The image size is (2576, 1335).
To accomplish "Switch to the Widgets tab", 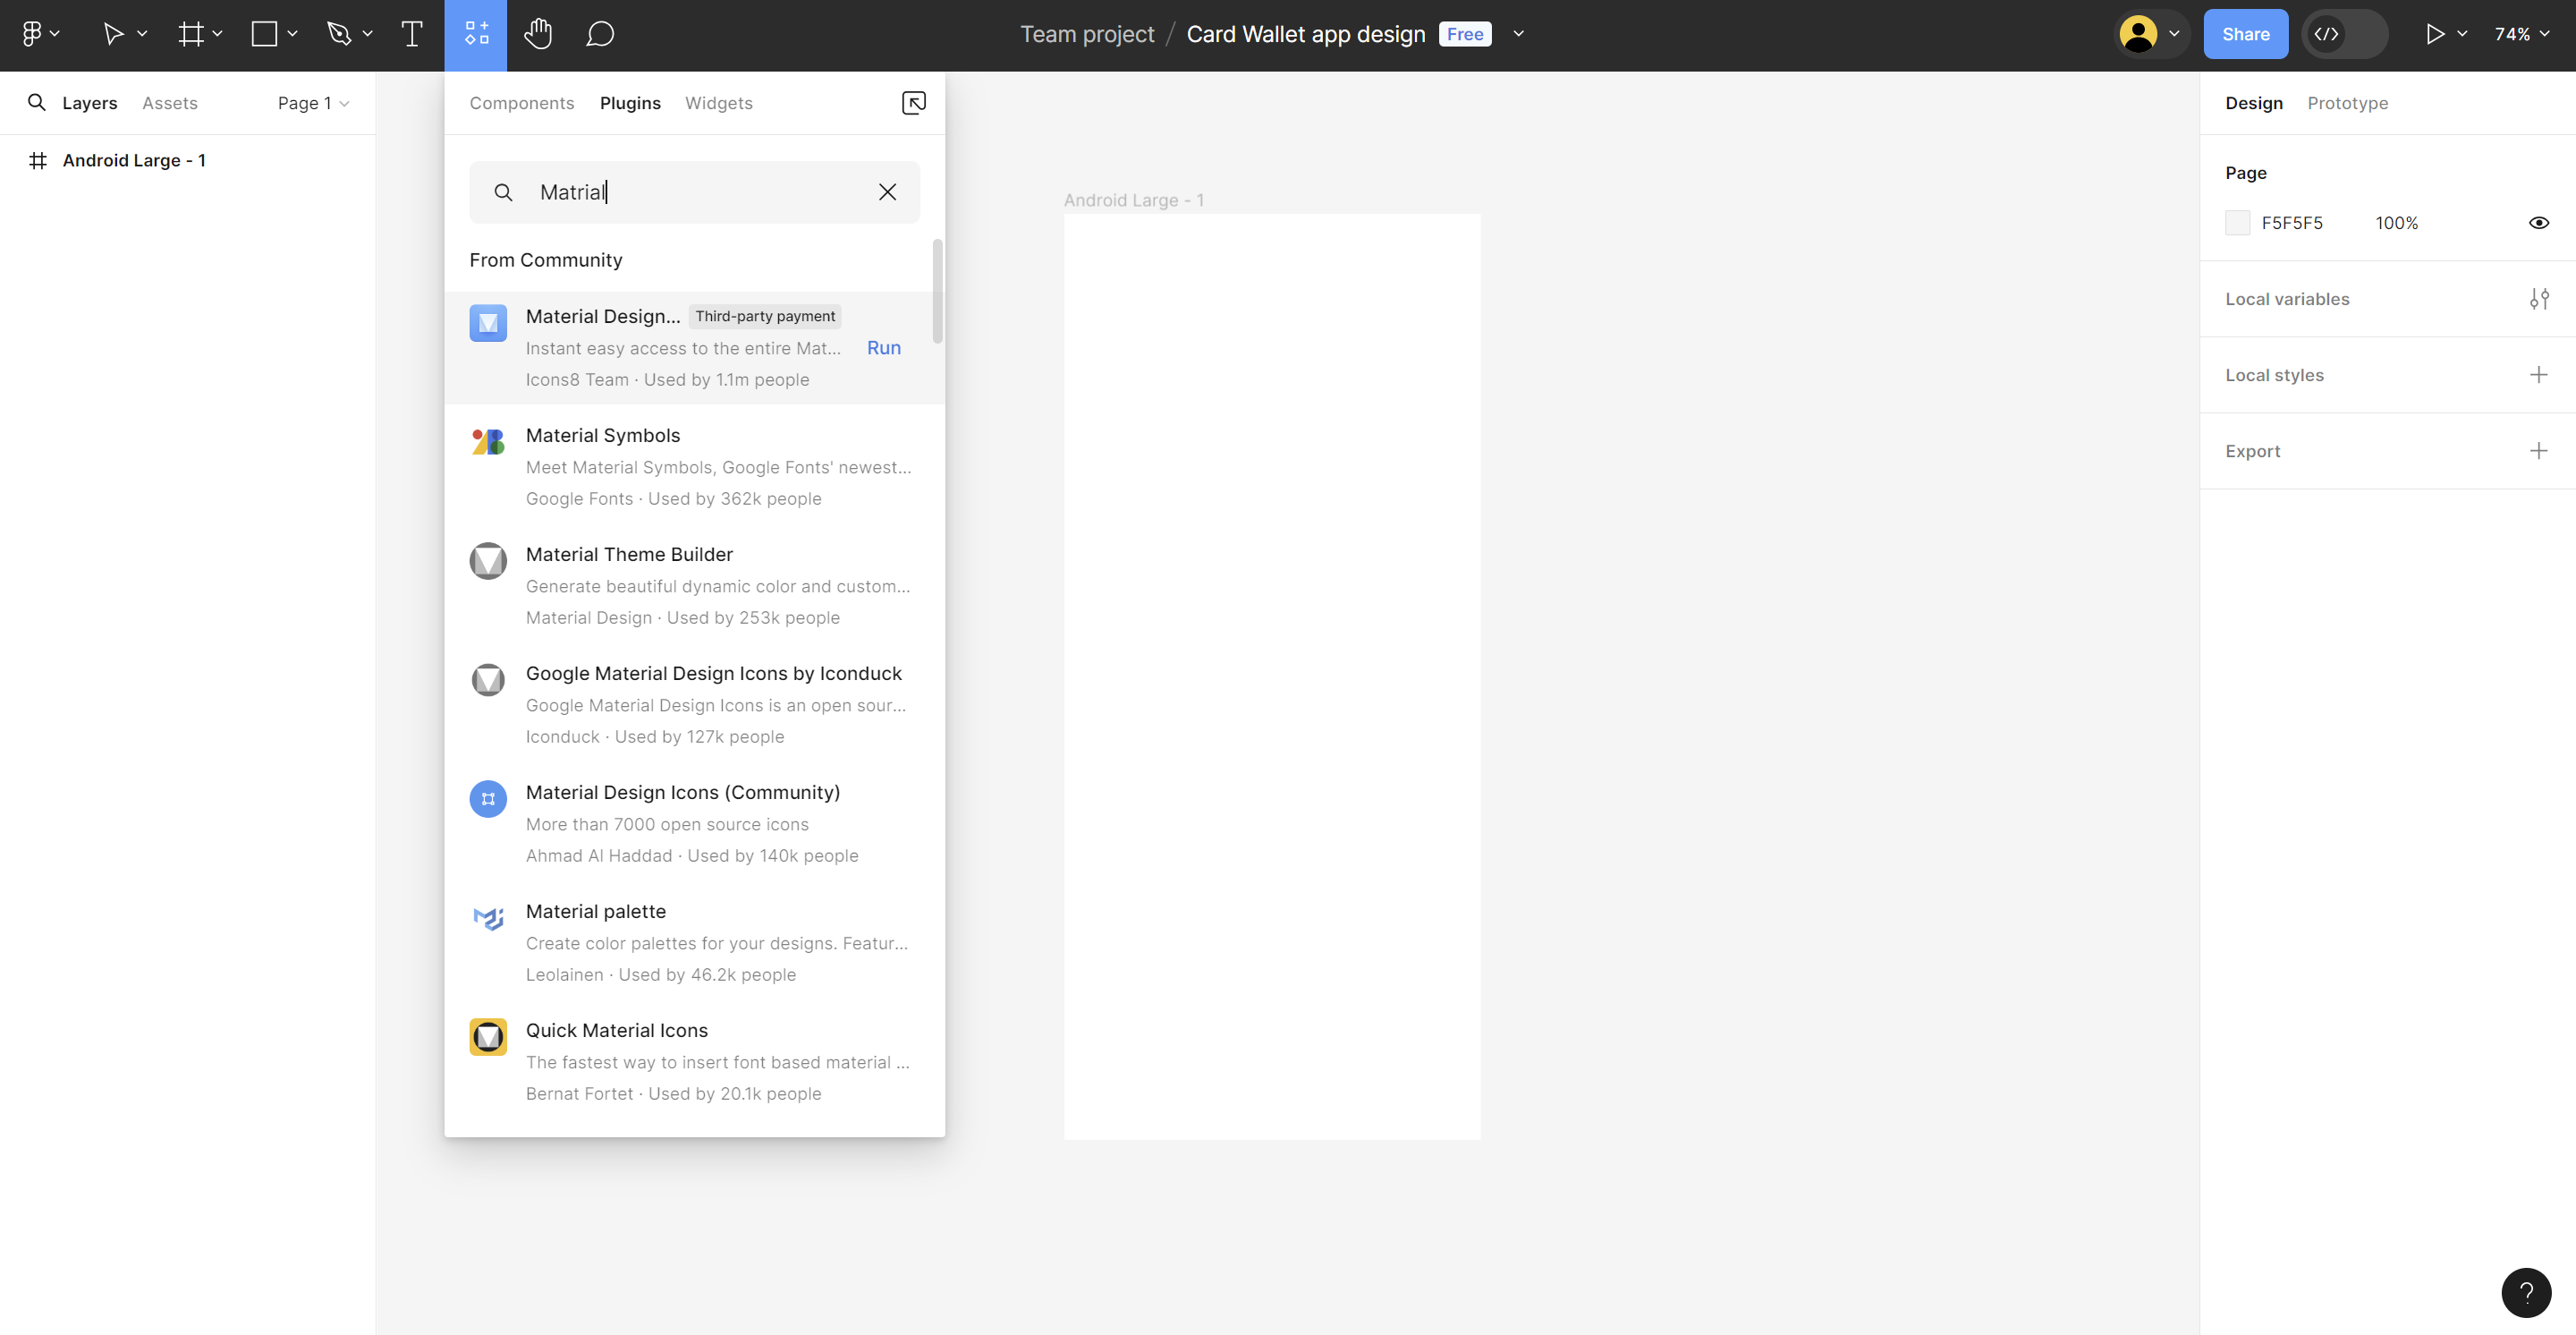I will (718, 103).
